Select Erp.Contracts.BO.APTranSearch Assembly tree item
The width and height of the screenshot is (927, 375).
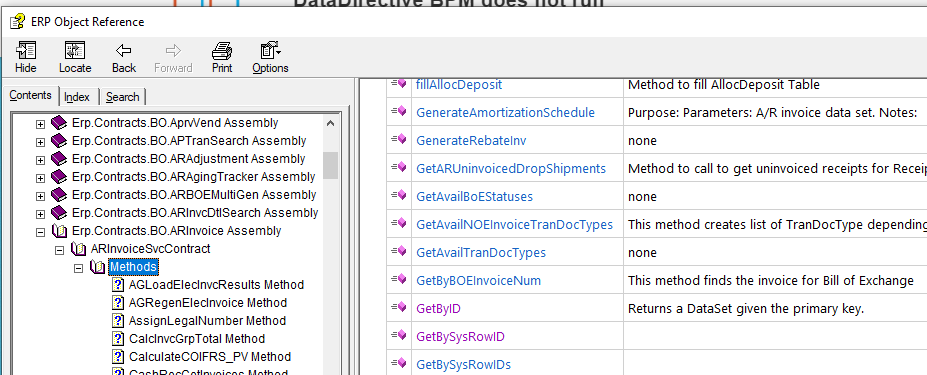tap(189, 141)
